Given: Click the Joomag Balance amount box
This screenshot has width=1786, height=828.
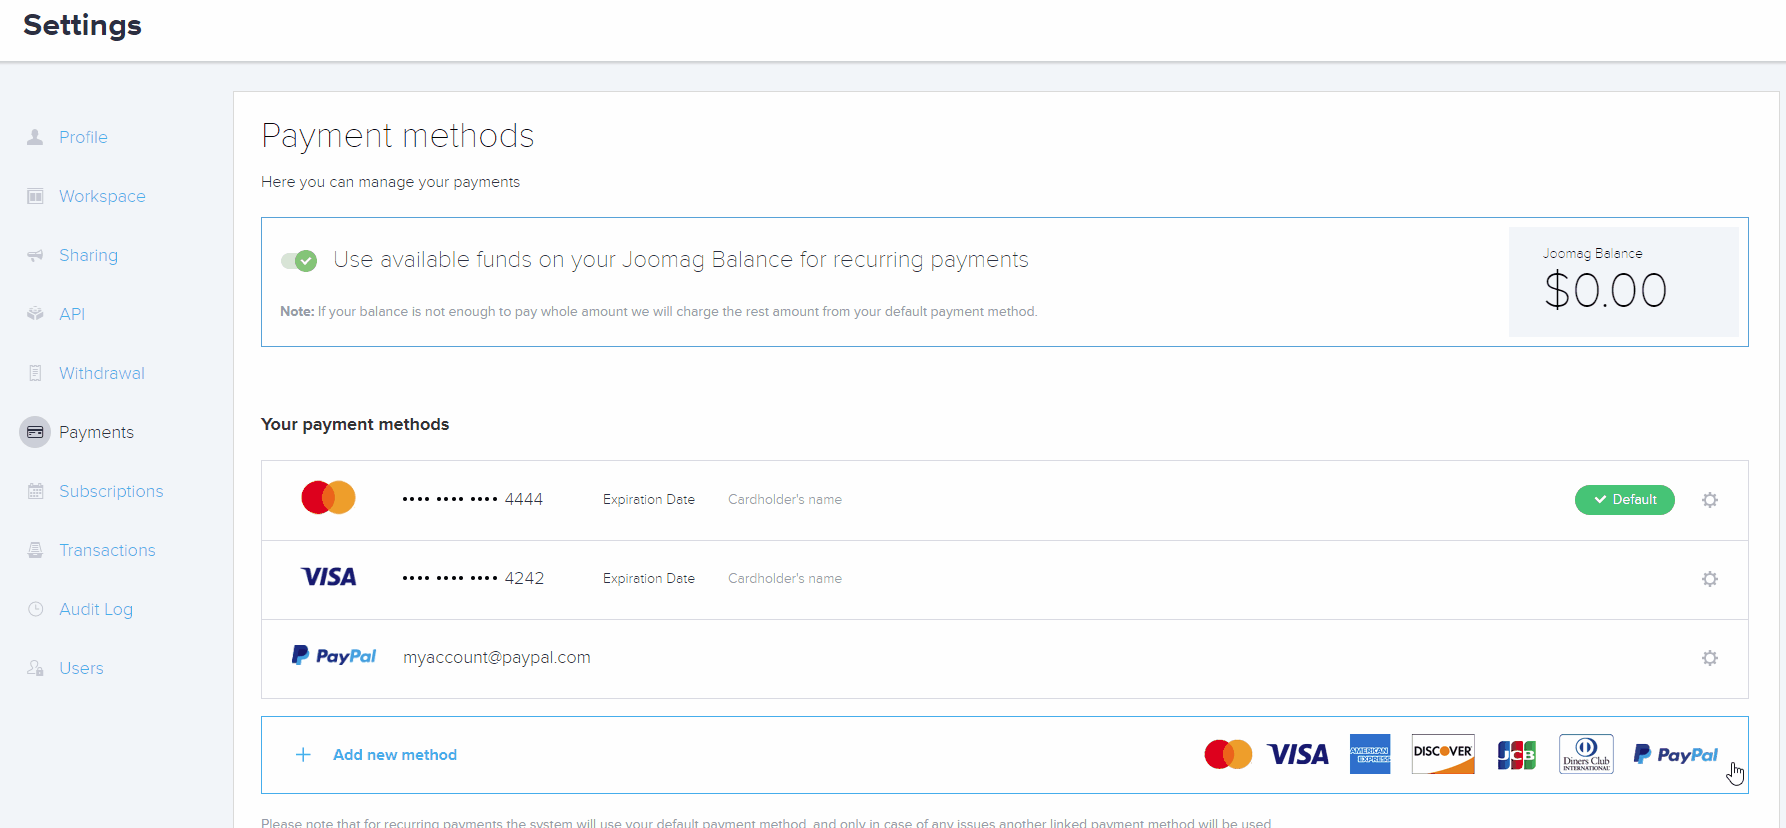Looking at the screenshot, I should [x=1623, y=282].
